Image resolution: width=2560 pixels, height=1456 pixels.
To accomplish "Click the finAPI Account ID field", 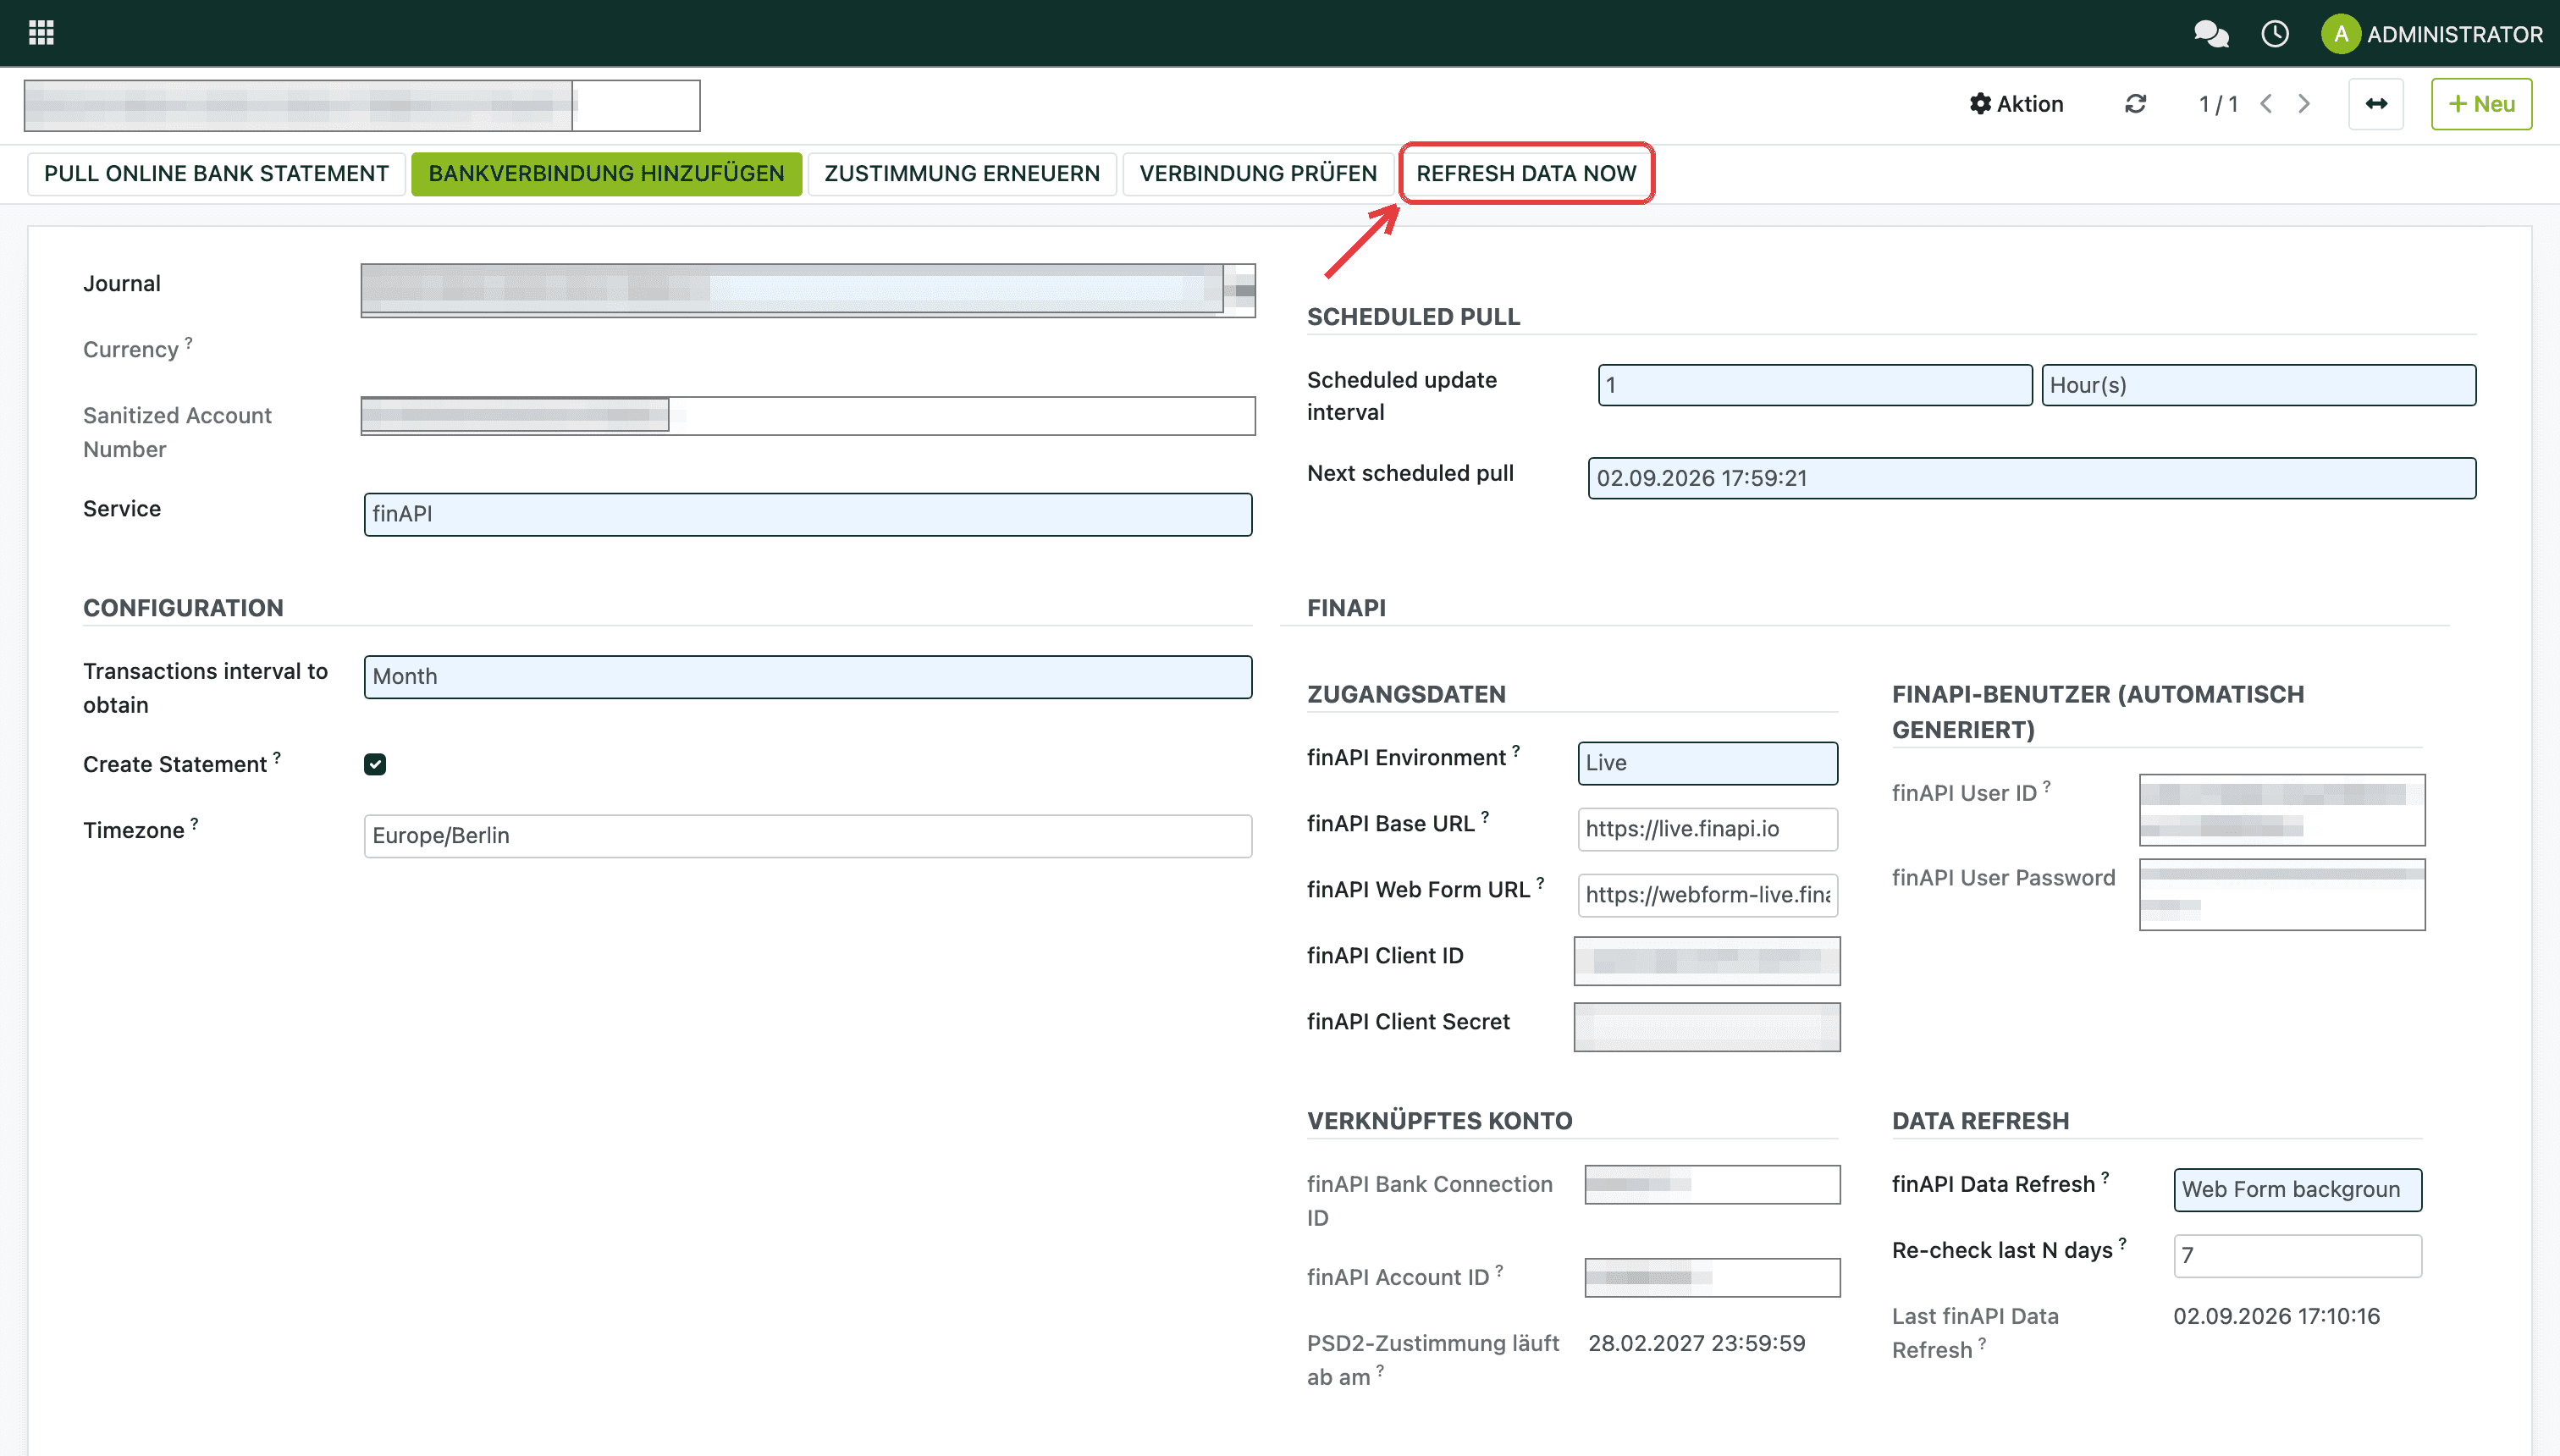I will pos(1712,1278).
